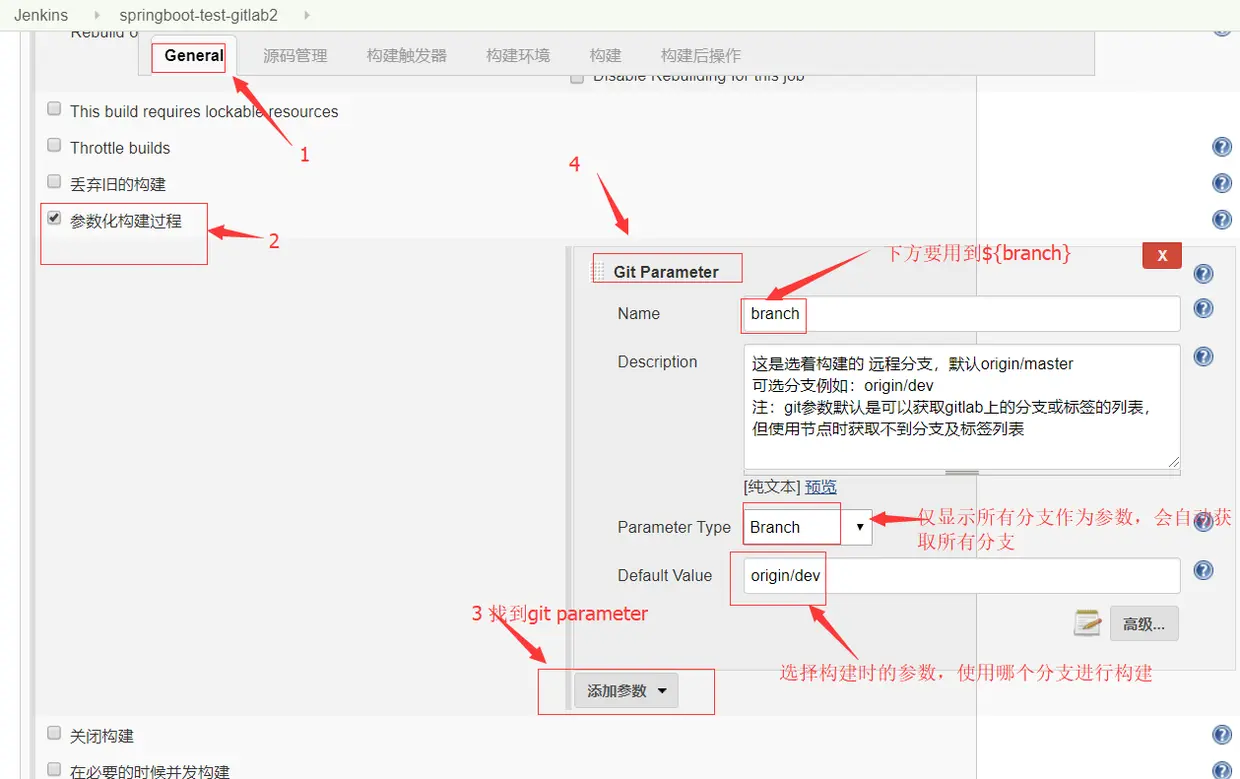1240x779 pixels.
Task: Open help next to Parameter Type
Action: tap(1202, 521)
